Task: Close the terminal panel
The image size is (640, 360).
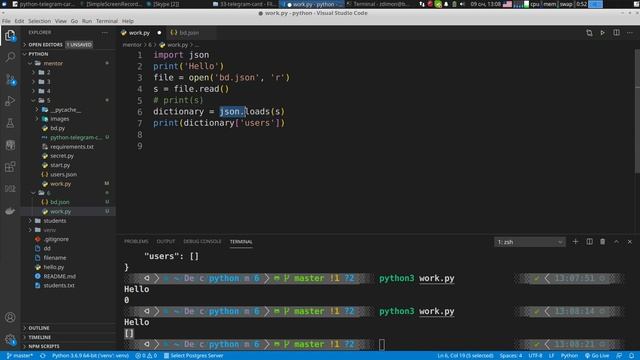Action: click(x=630, y=242)
